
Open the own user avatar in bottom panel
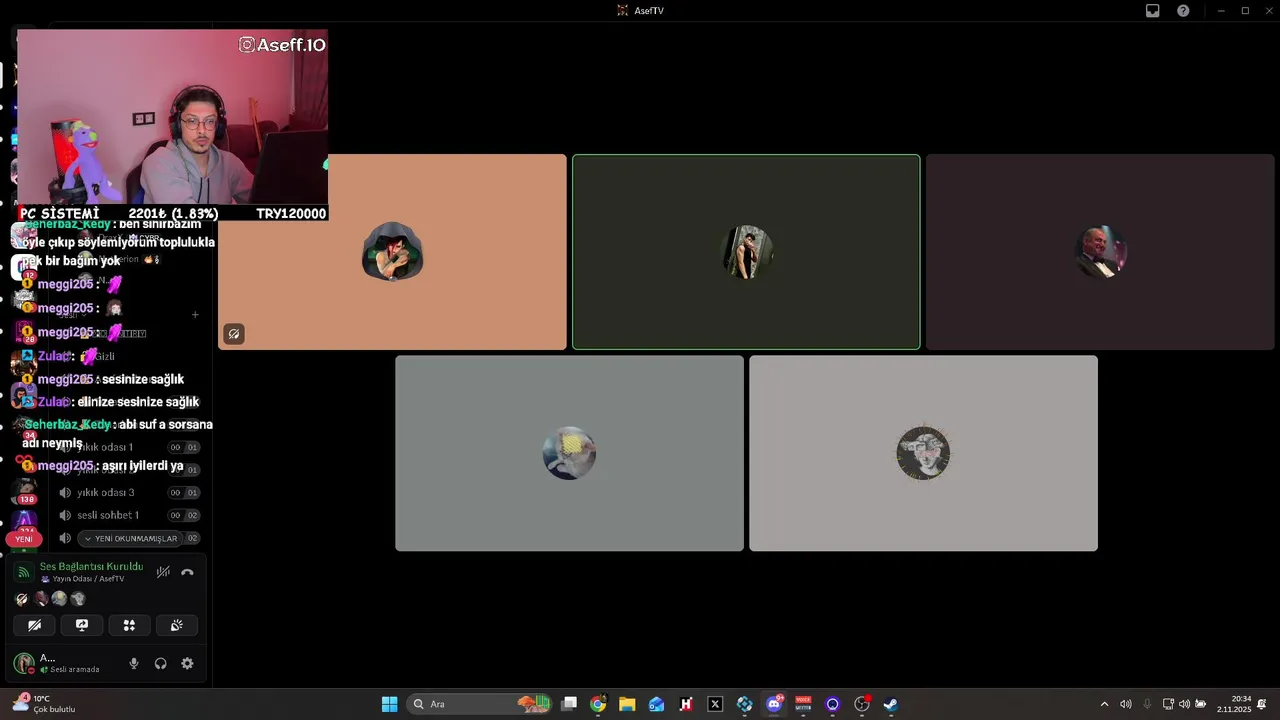click(24, 663)
